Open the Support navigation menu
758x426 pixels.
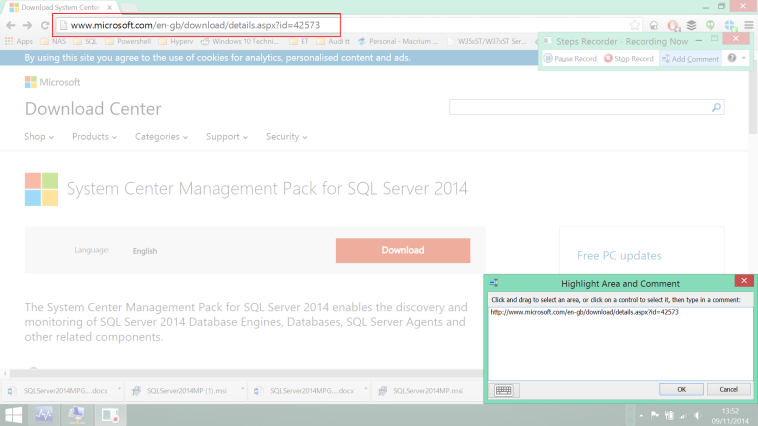pyautogui.click(x=227, y=137)
